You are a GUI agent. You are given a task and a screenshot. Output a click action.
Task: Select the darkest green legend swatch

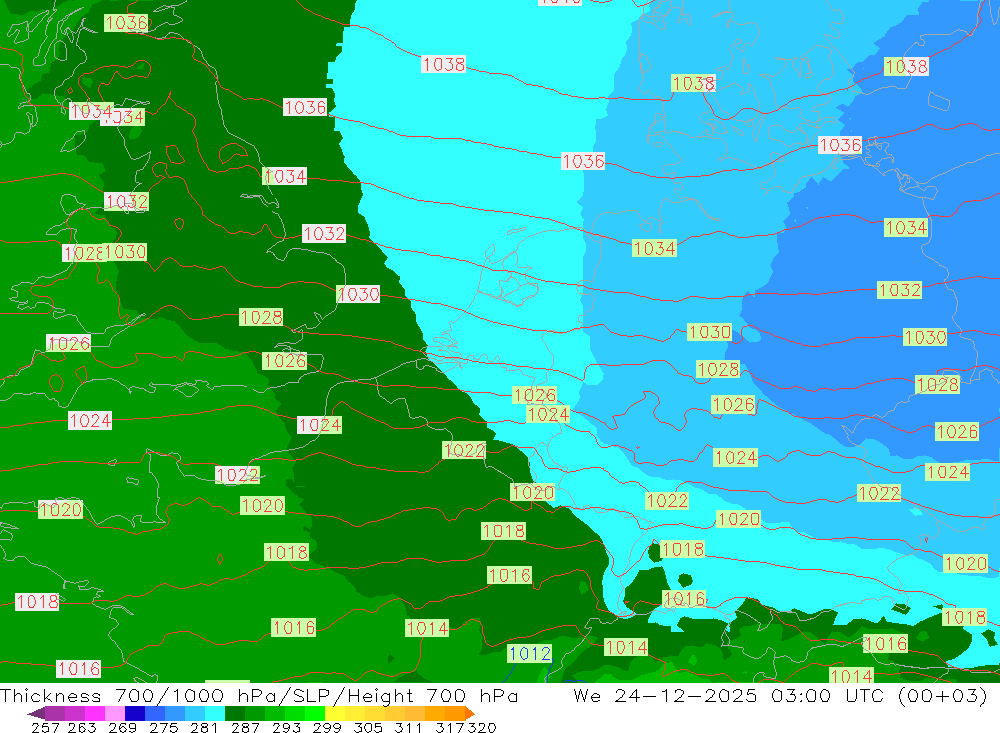(x=235, y=713)
